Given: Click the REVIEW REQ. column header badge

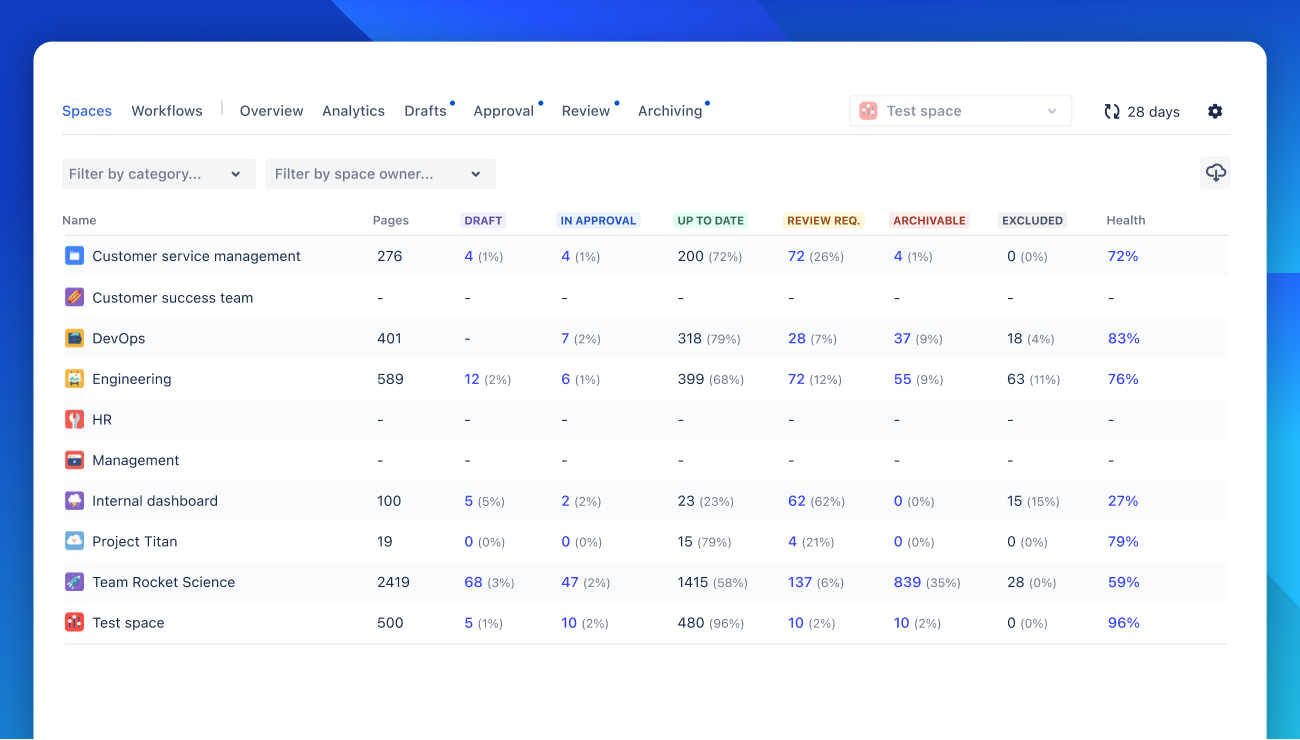Looking at the screenshot, I should coord(823,220).
